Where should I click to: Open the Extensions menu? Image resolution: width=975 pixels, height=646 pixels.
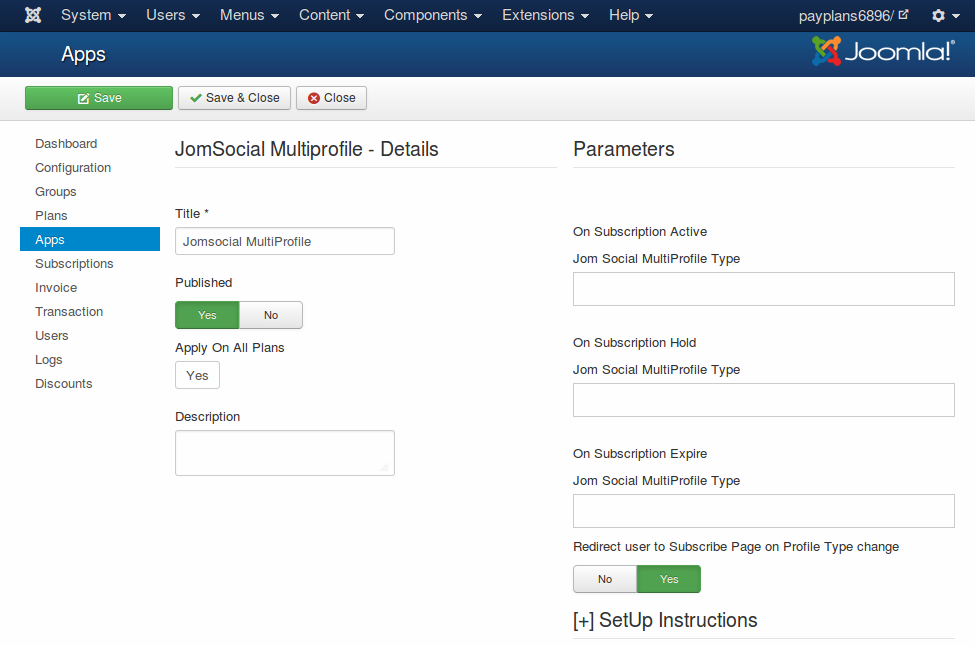point(545,15)
